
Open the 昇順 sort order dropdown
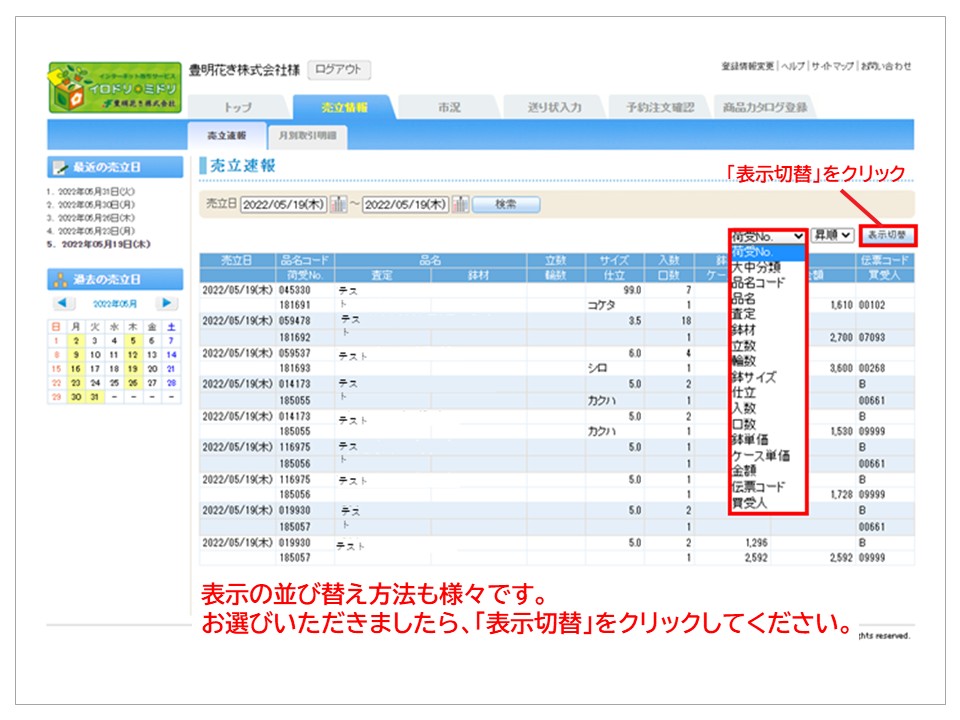pyautogui.click(x=832, y=235)
